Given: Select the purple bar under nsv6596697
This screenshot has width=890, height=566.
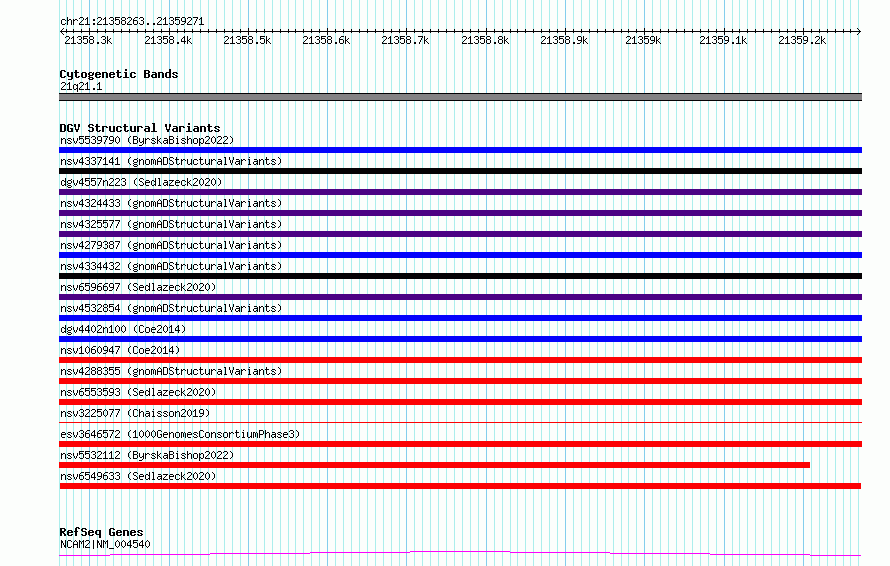Looking at the screenshot, I should (460, 297).
